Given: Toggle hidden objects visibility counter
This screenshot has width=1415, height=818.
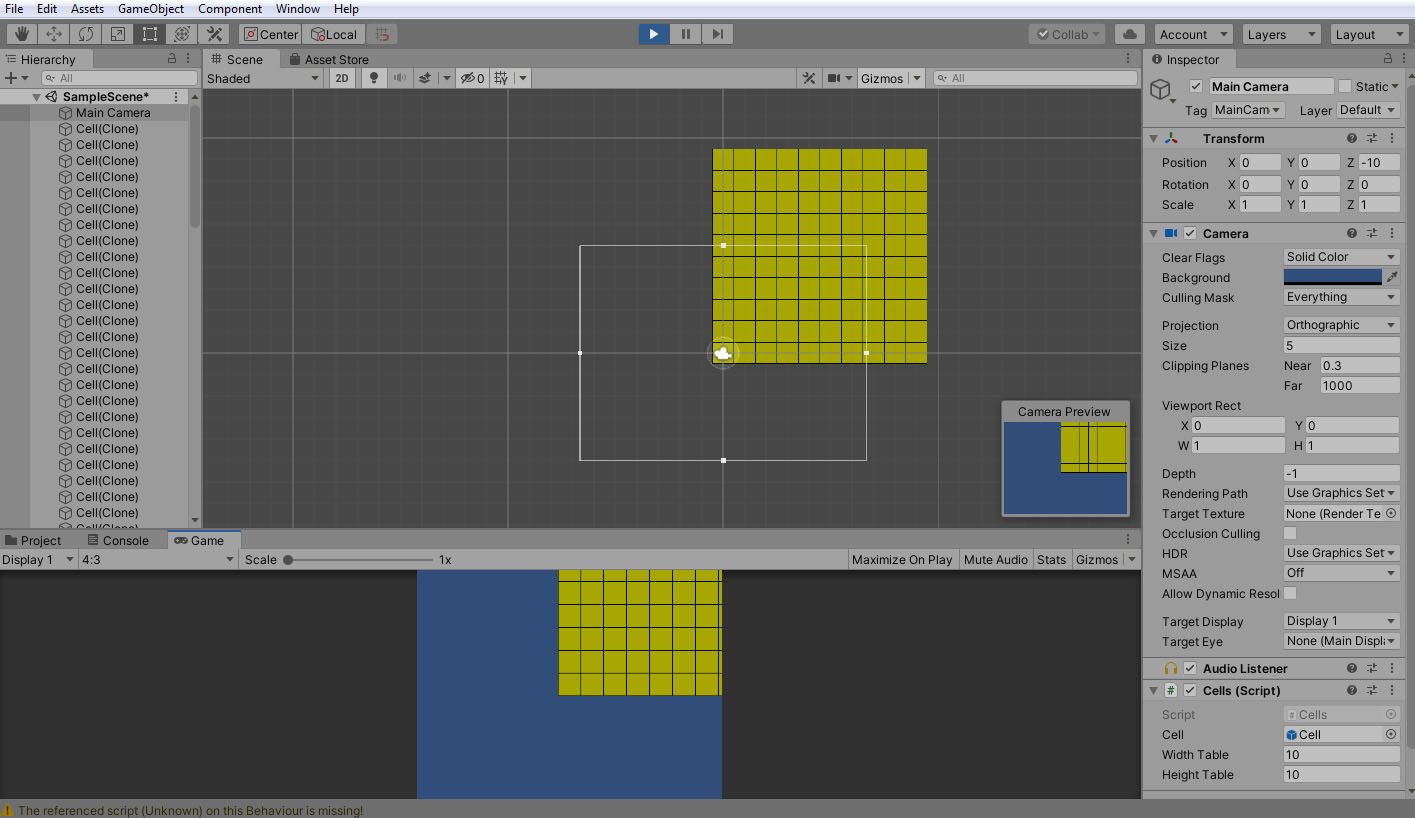Looking at the screenshot, I should (x=473, y=78).
